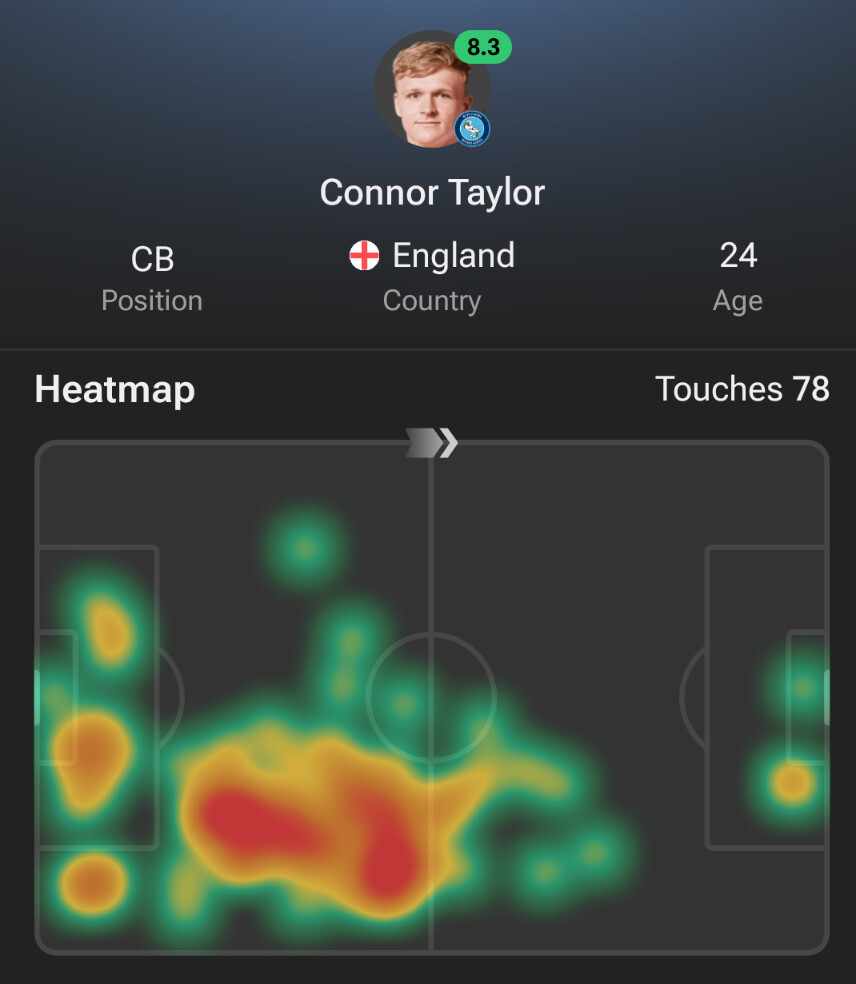The image size is (856, 984).
Task: Click the Country label under England
Action: [x=432, y=301]
